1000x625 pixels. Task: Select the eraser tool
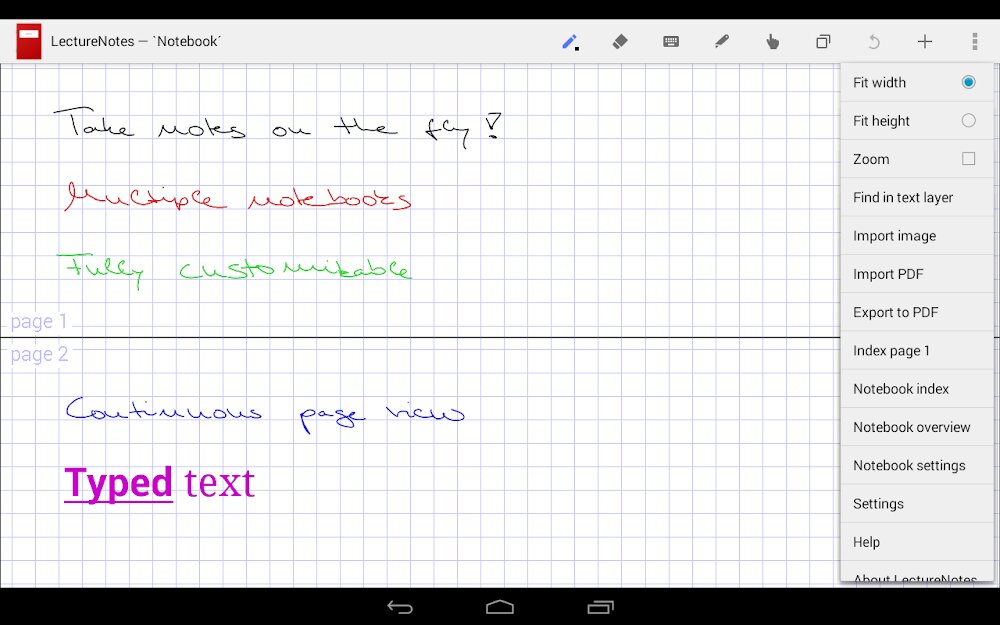[620, 42]
